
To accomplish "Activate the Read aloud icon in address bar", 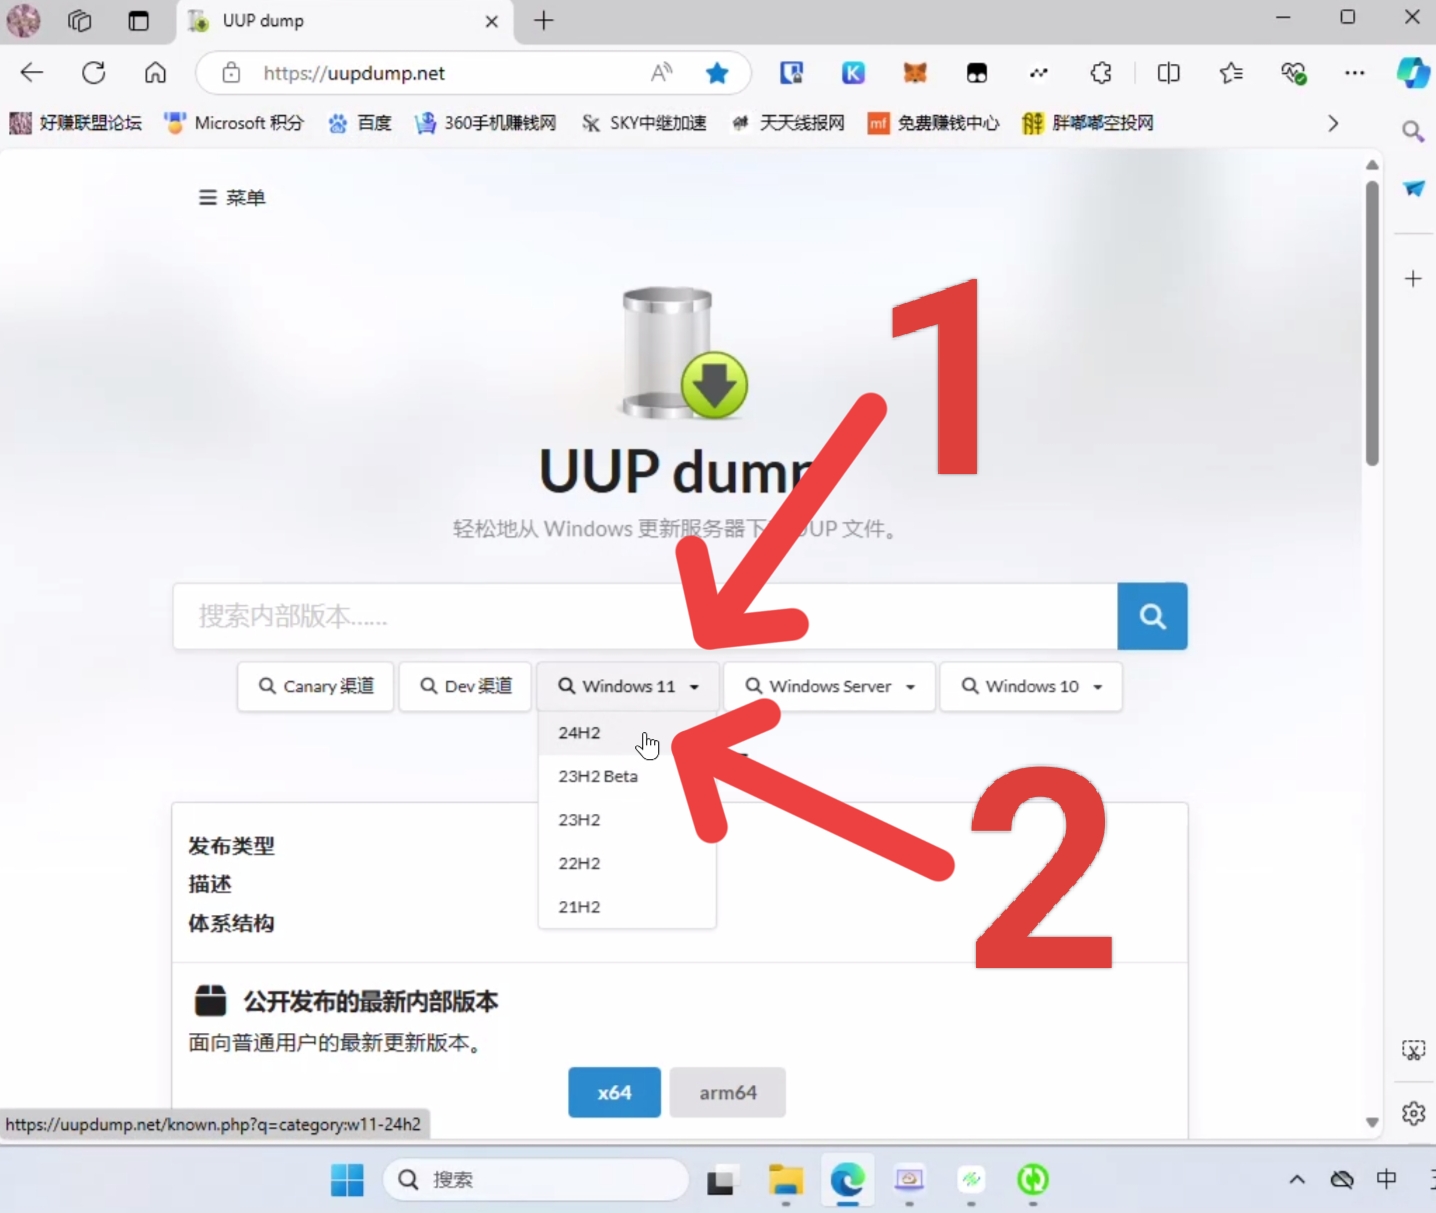I will click(x=661, y=73).
